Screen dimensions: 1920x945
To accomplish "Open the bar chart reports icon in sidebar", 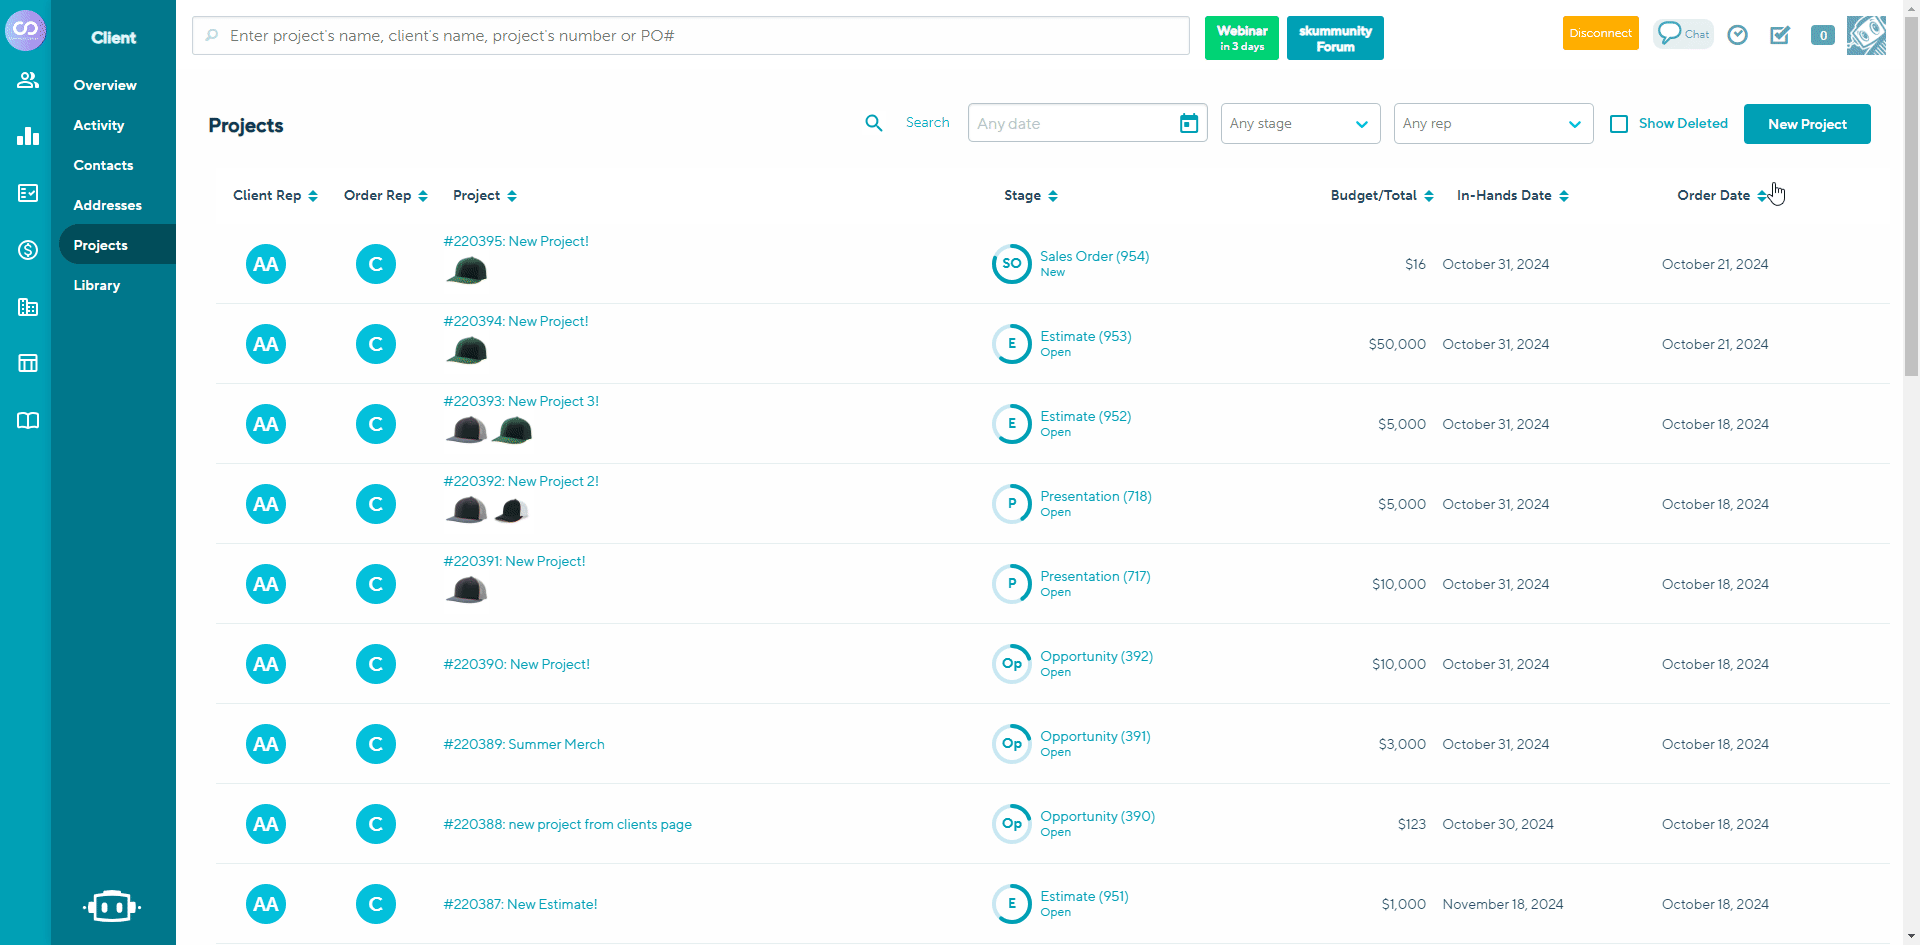I will [27, 136].
